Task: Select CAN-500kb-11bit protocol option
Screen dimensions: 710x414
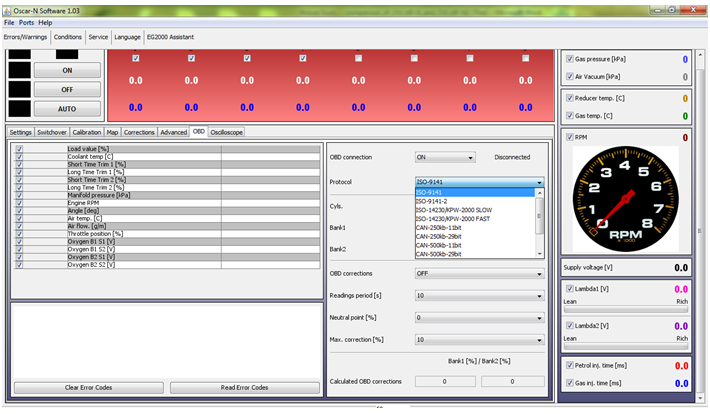Action: point(475,246)
